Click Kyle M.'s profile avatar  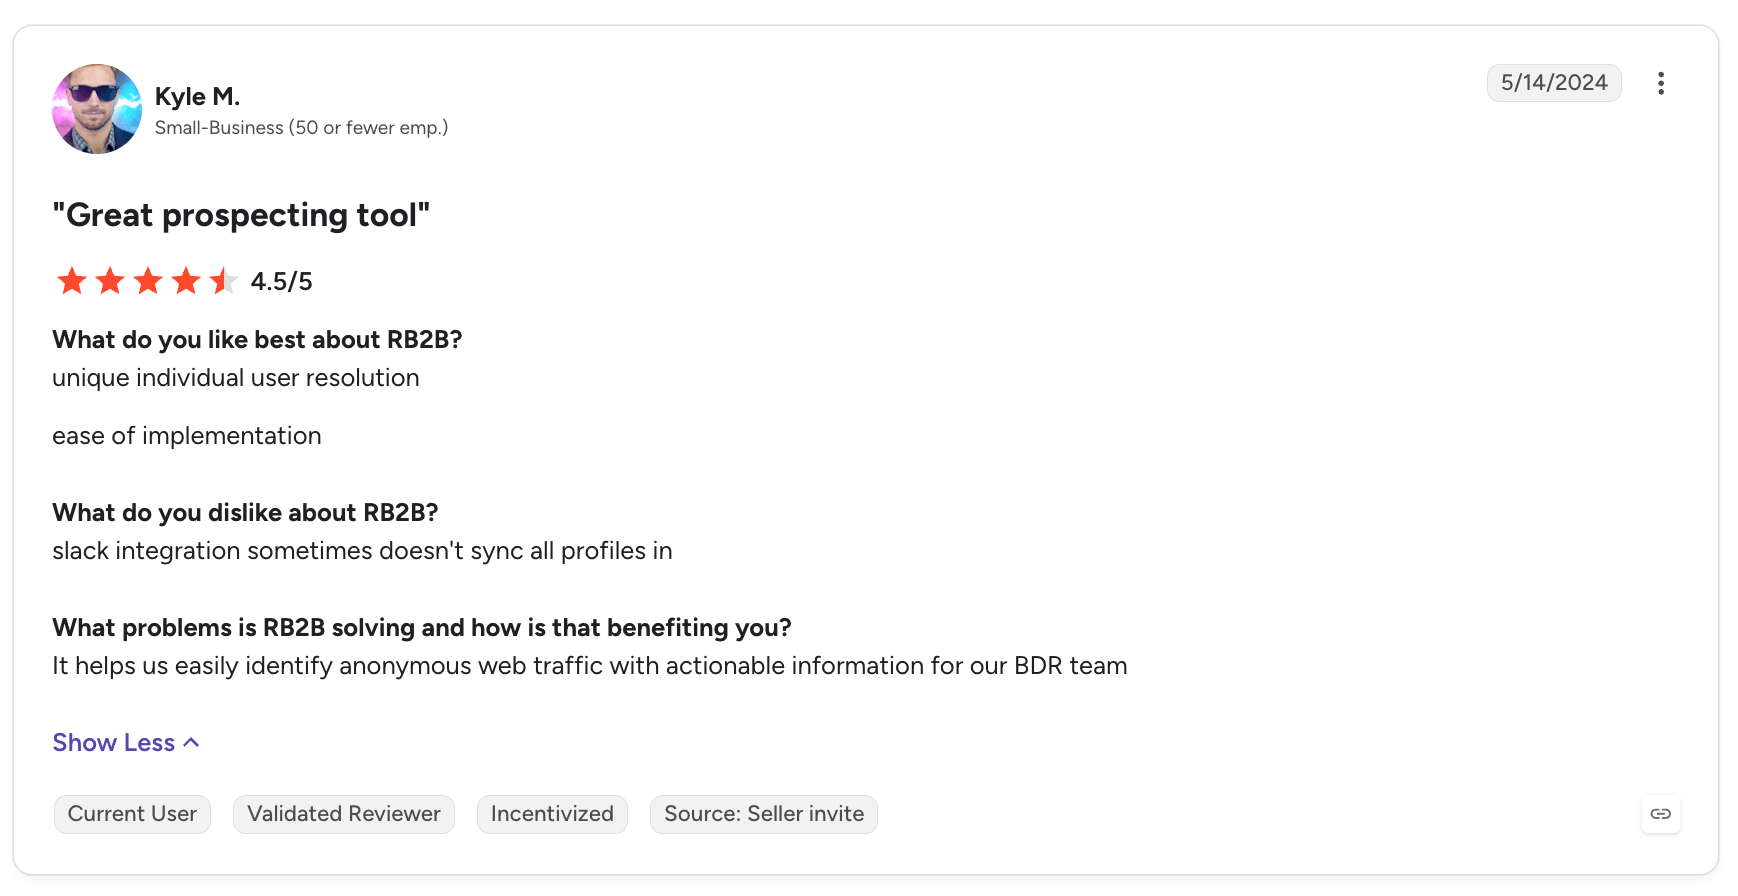97,109
